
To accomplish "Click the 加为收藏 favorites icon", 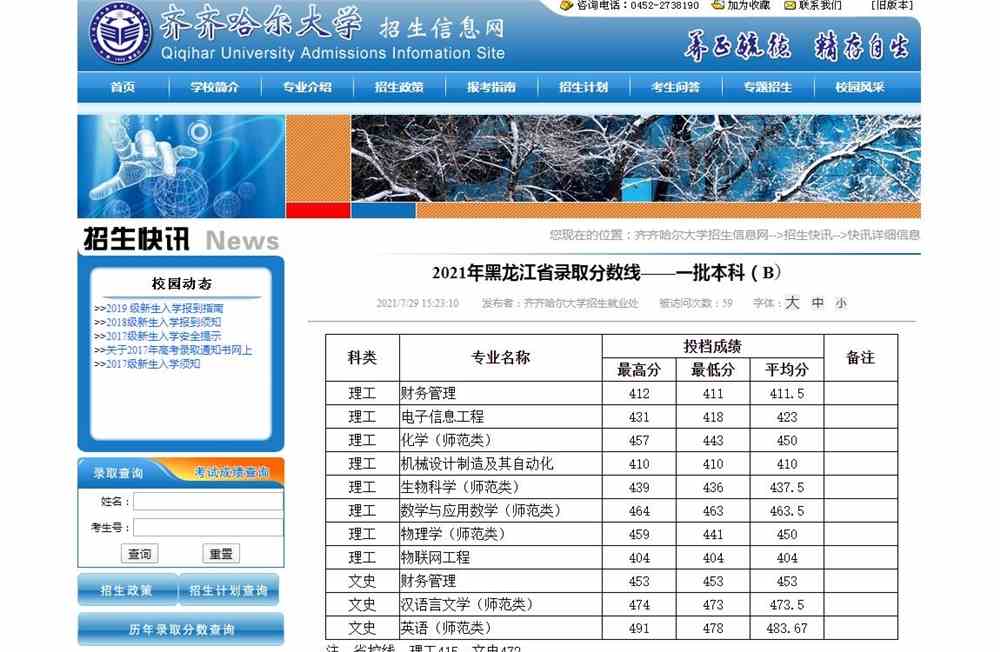I will coord(718,5).
